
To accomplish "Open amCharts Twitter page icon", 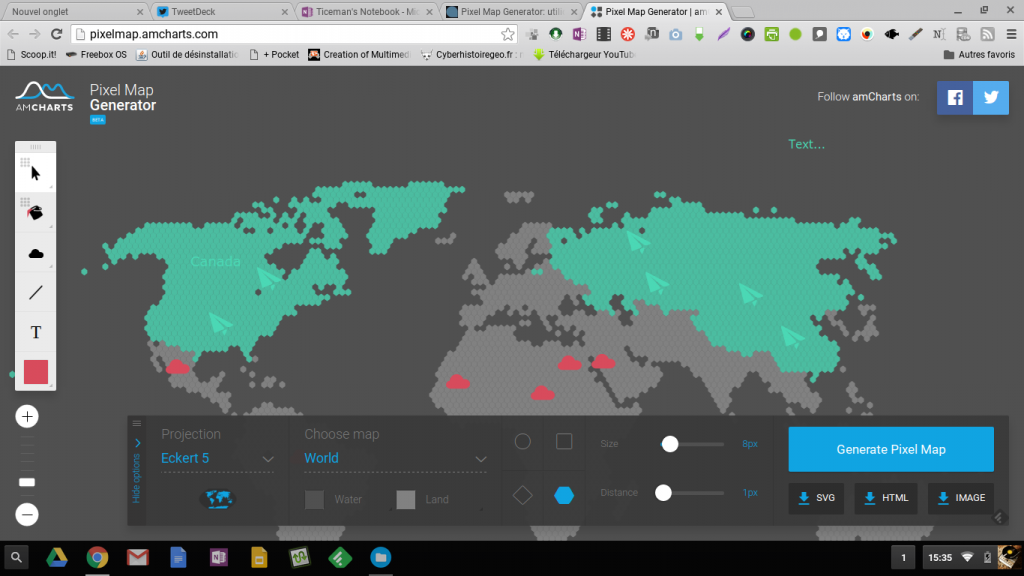I will (991, 98).
